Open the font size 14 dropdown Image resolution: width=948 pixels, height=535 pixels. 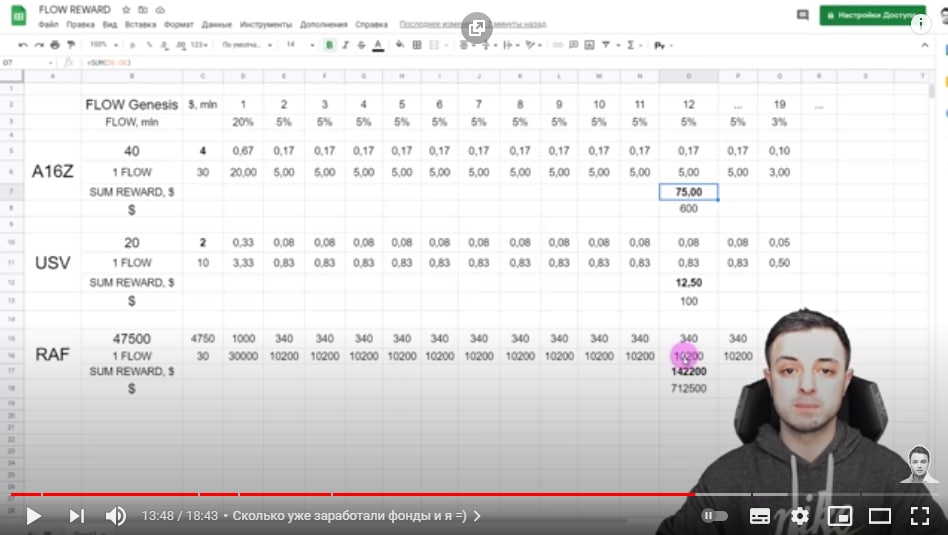coord(300,45)
